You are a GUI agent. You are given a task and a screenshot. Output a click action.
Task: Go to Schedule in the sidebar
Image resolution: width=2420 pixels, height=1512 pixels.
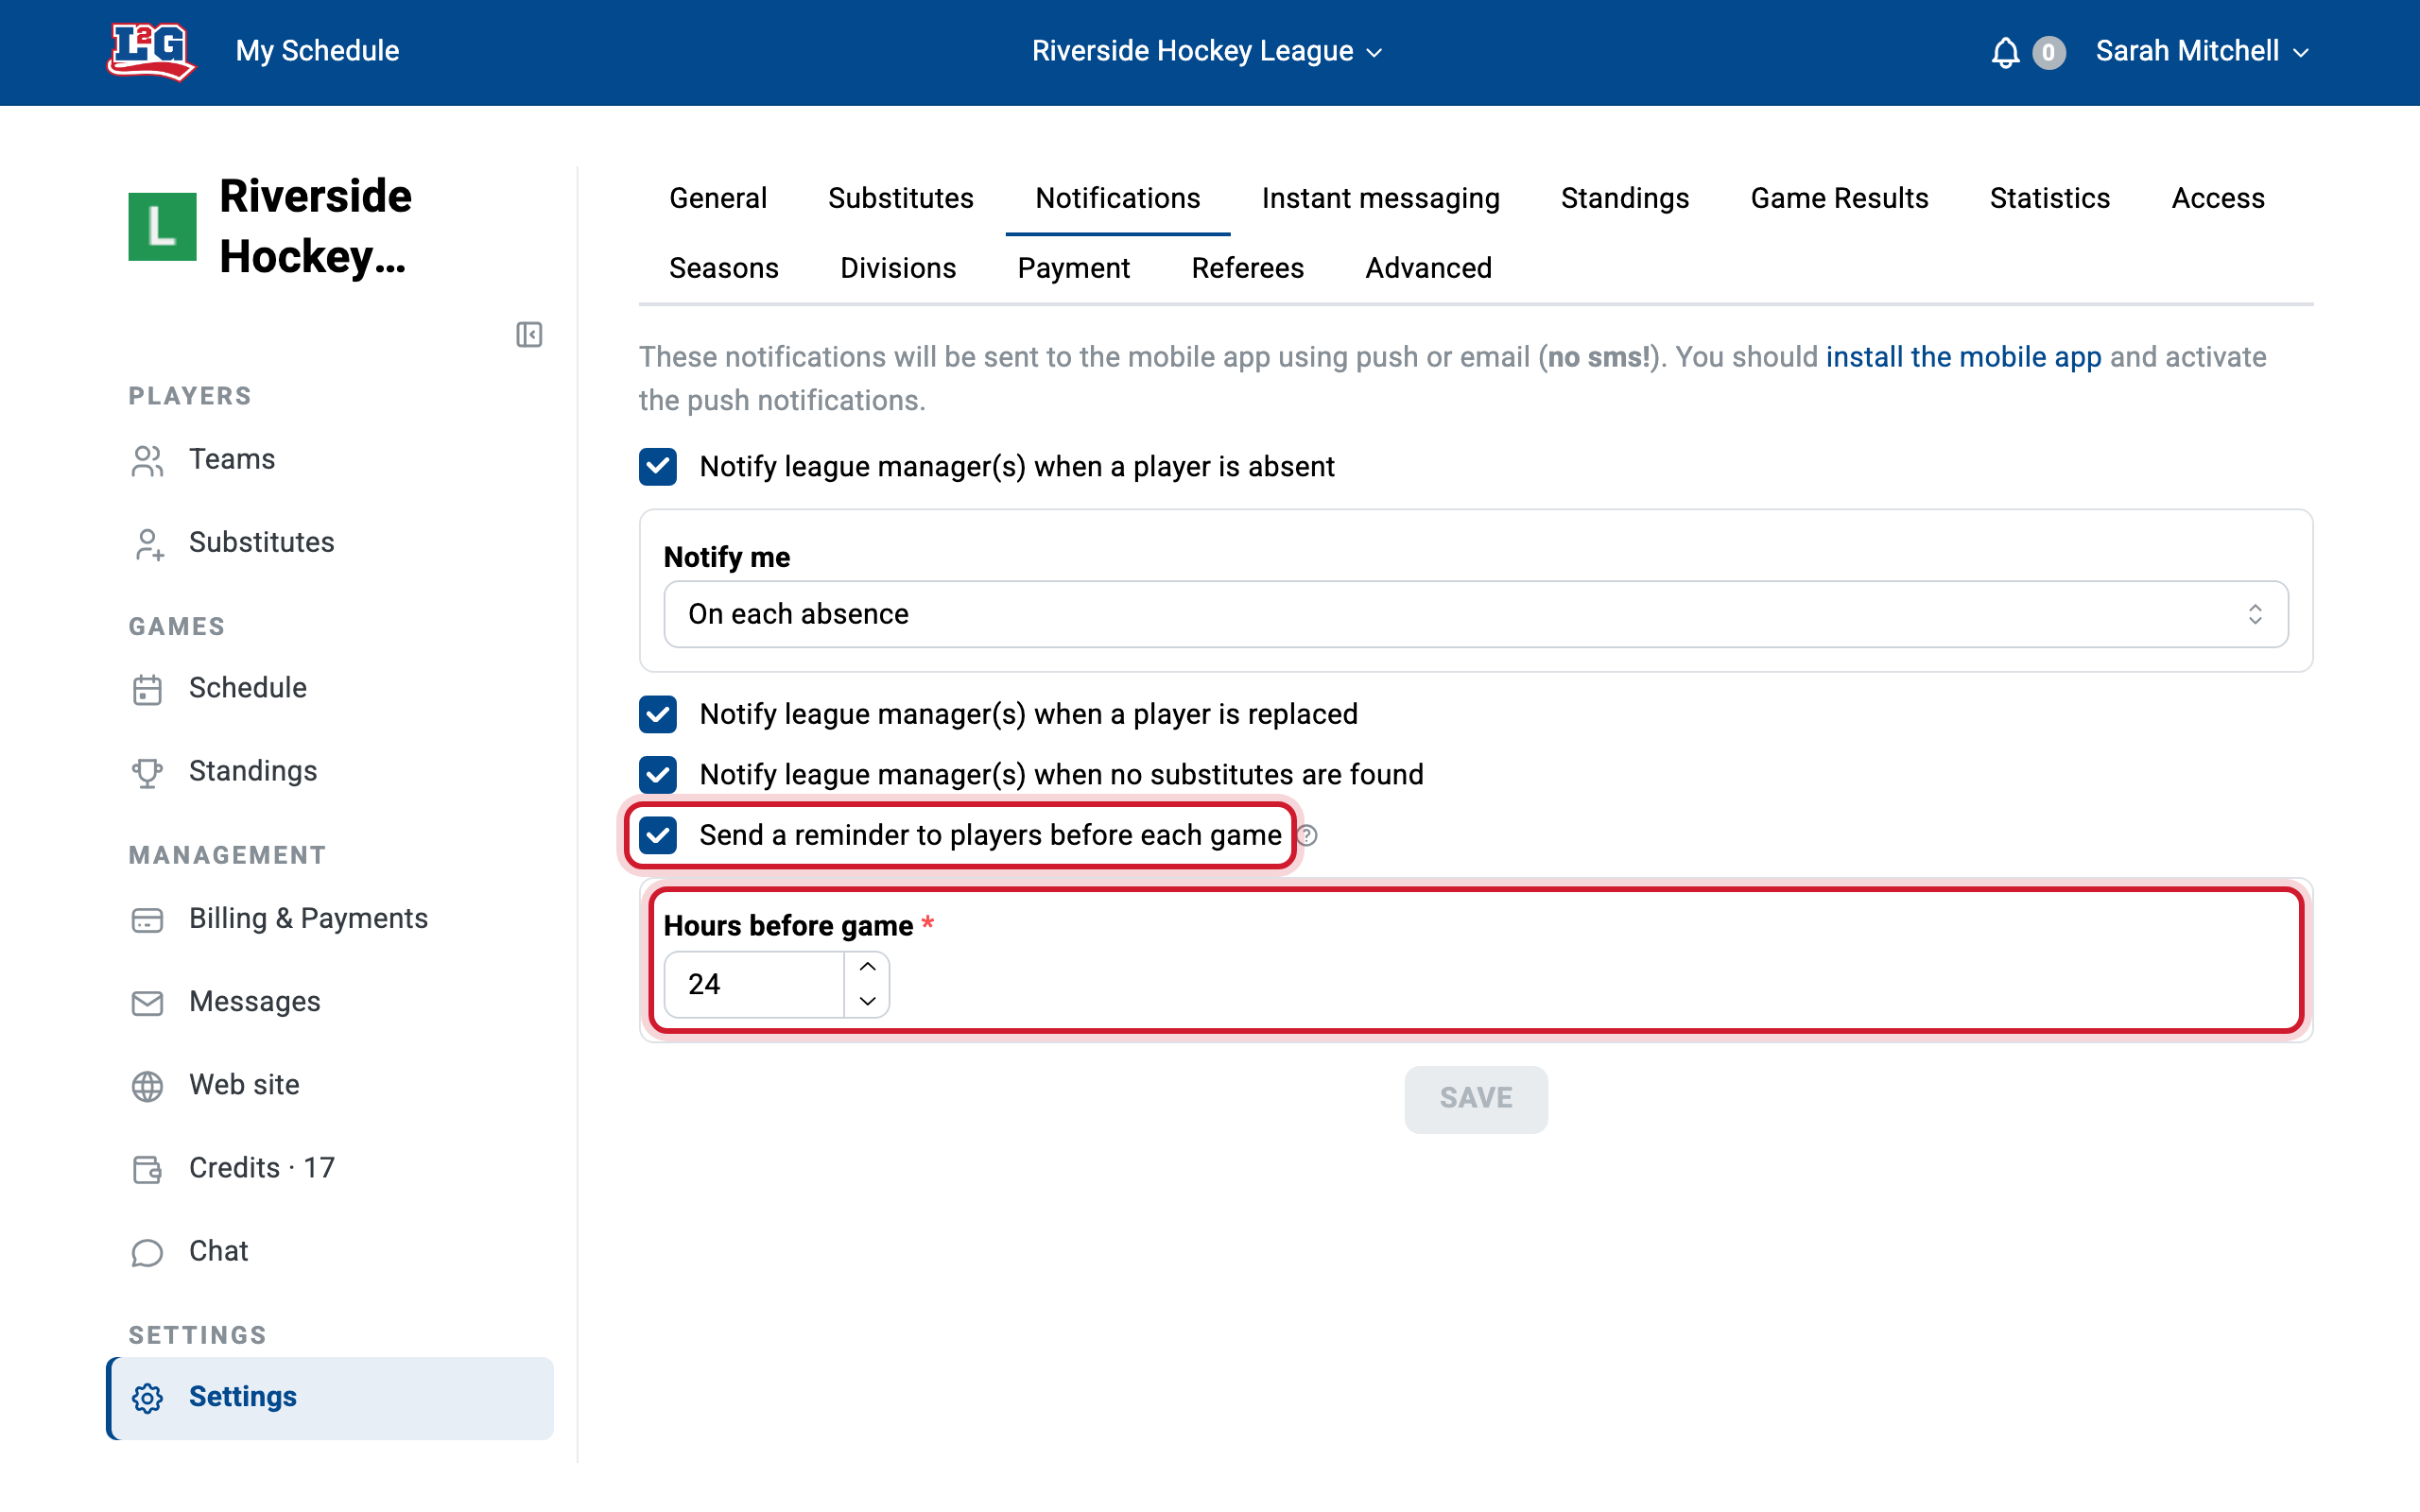coord(330,689)
